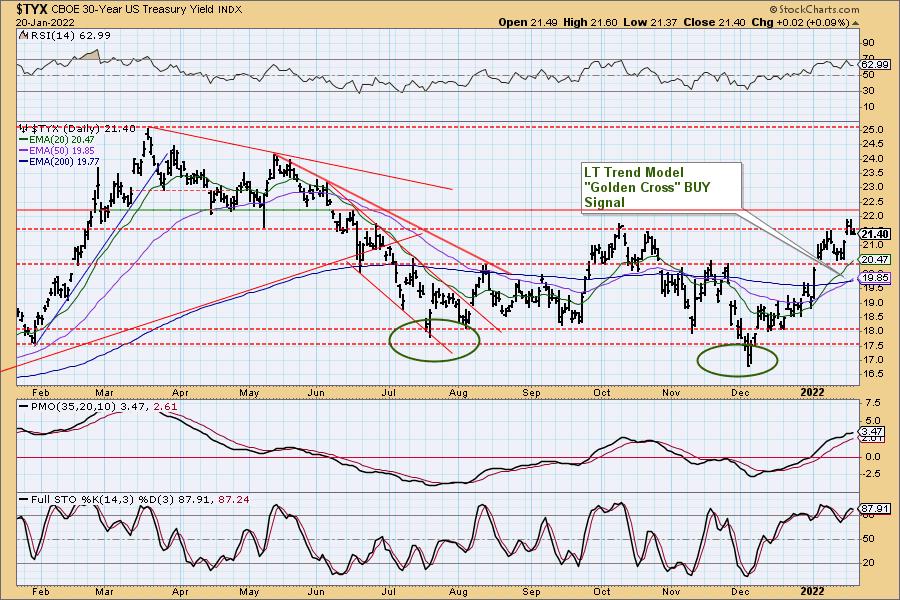The width and height of the screenshot is (900, 600).
Task: Click the Close 21.40 value in the header
Action: [714, 22]
